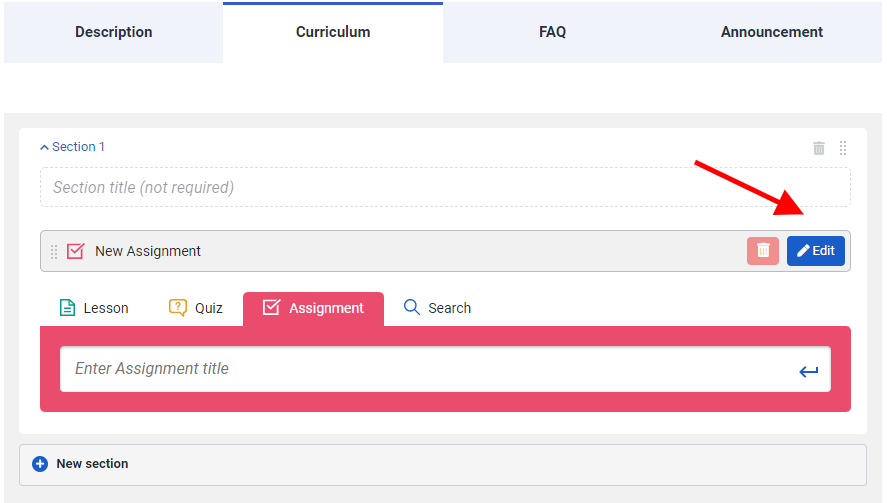887x503 pixels.
Task: Select the Assignment item type
Action: [313, 308]
